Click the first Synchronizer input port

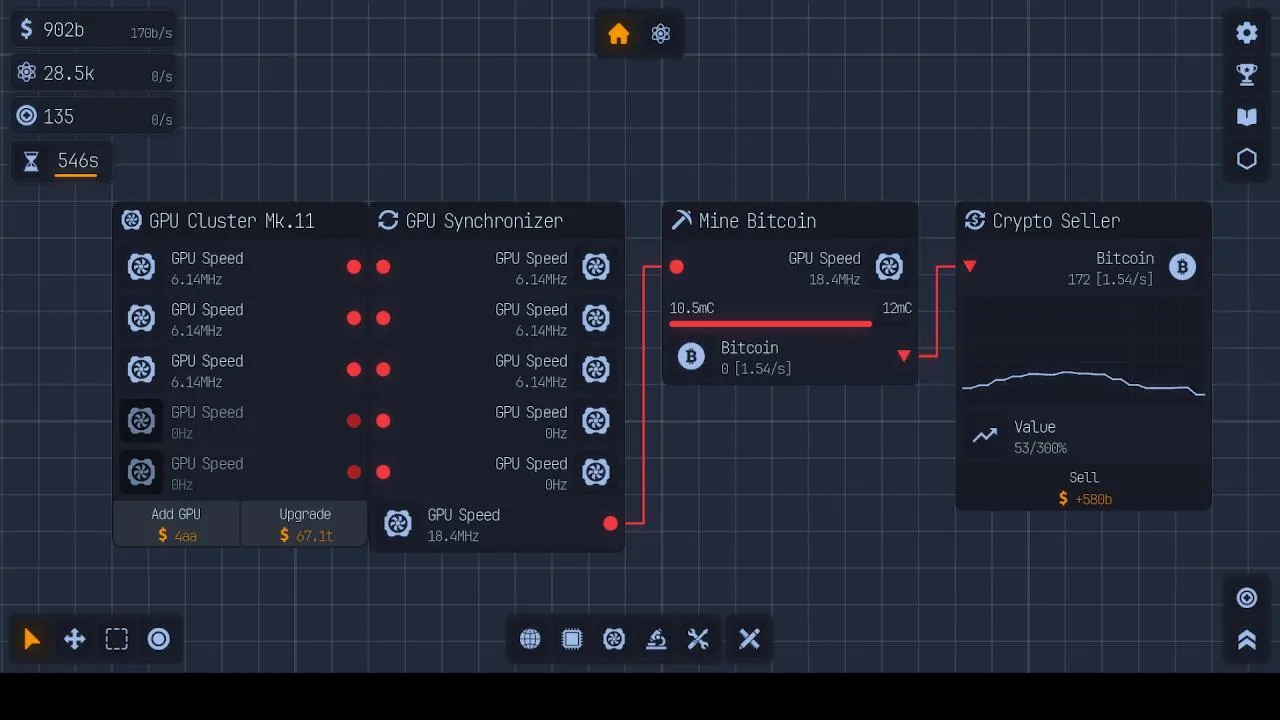[383, 267]
